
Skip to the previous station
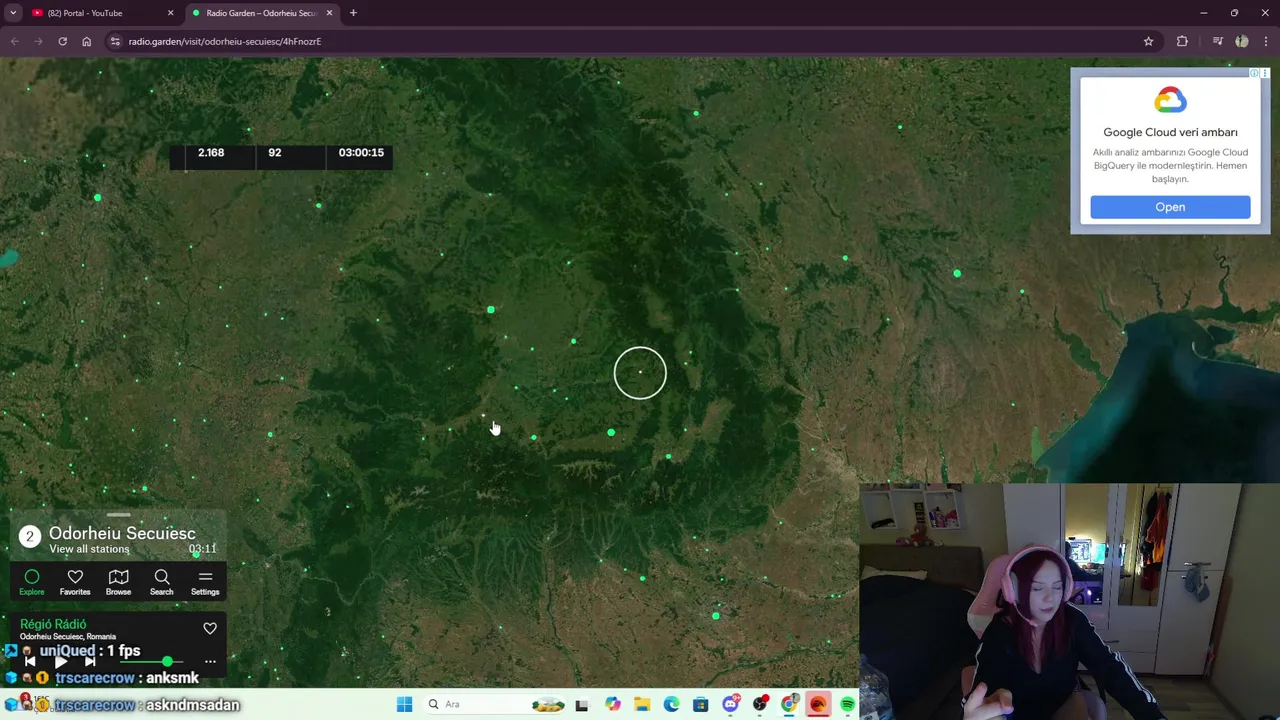[30, 661]
